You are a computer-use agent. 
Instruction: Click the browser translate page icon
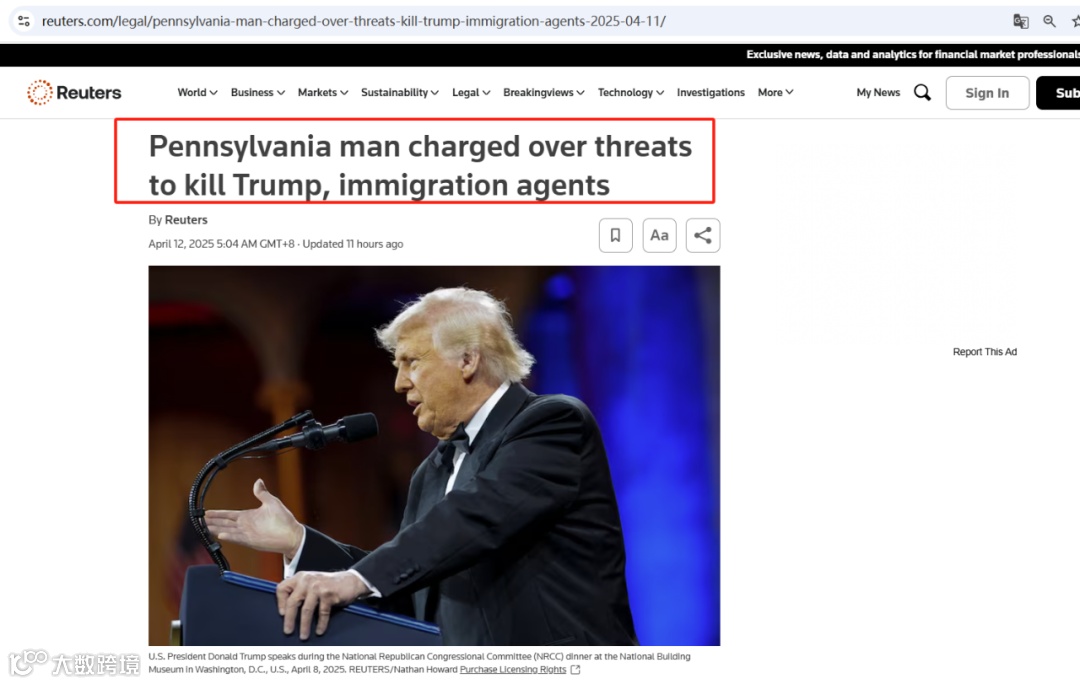(1021, 21)
